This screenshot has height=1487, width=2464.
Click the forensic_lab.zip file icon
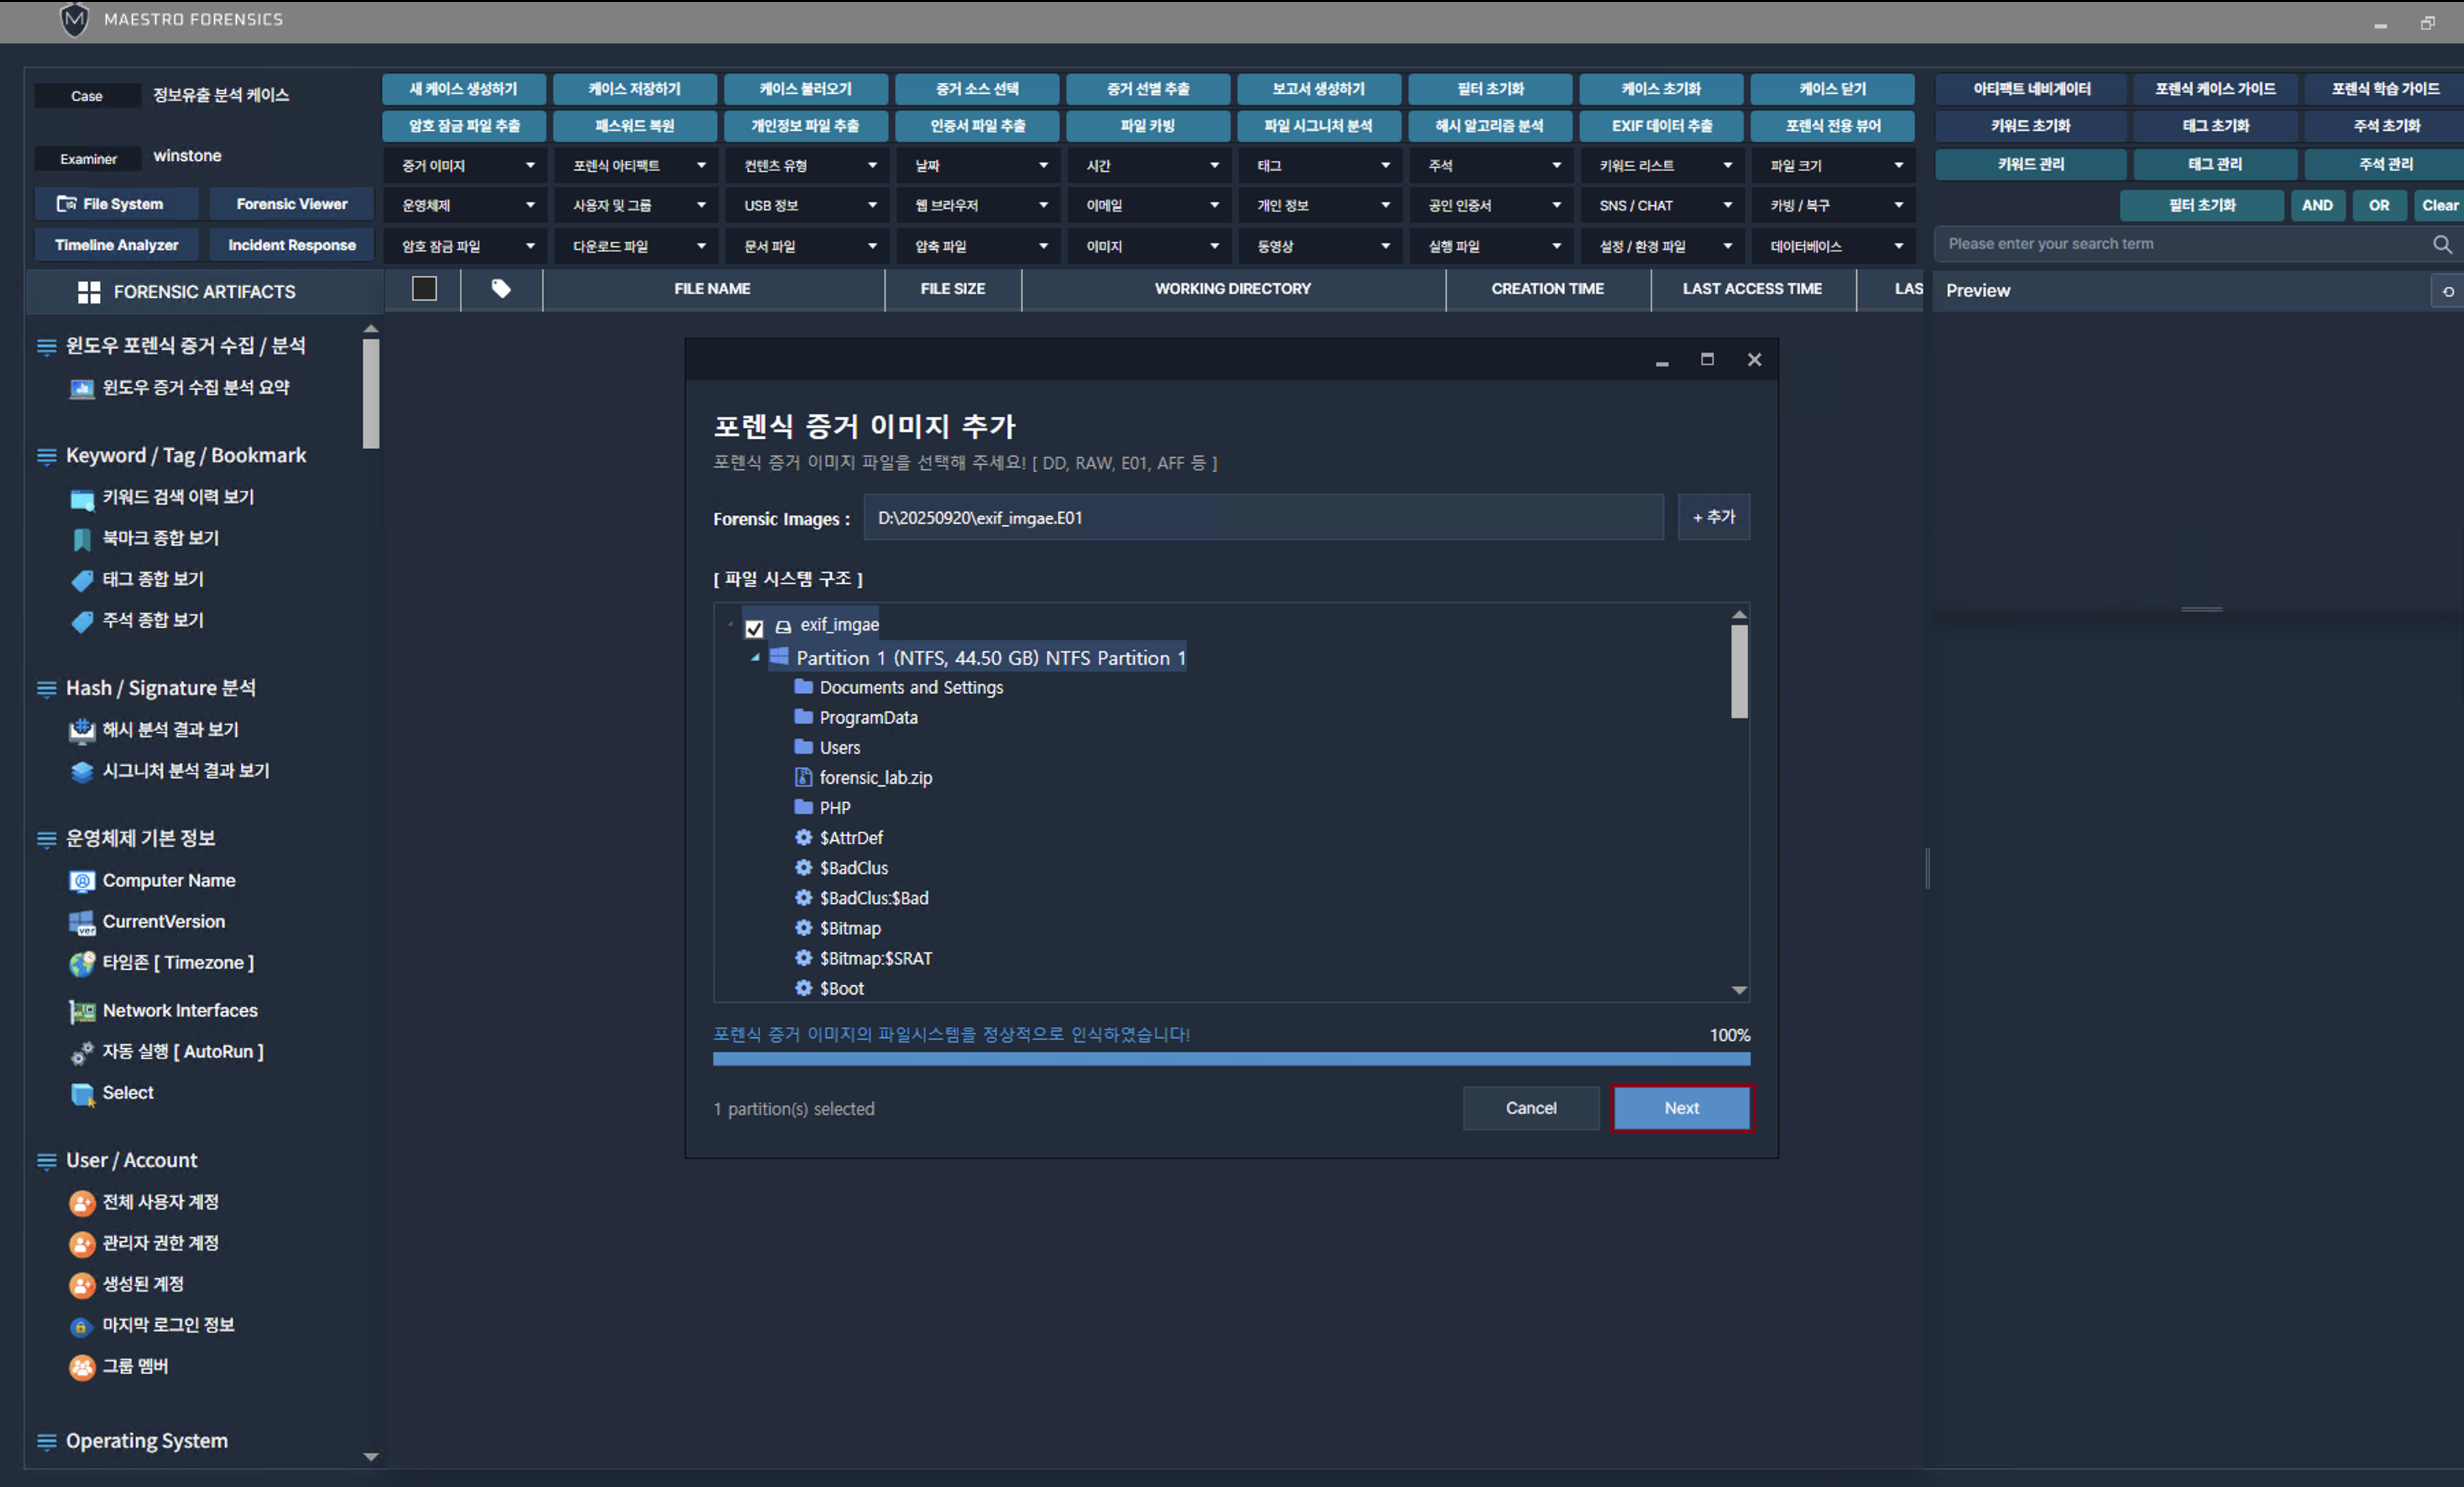point(803,777)
